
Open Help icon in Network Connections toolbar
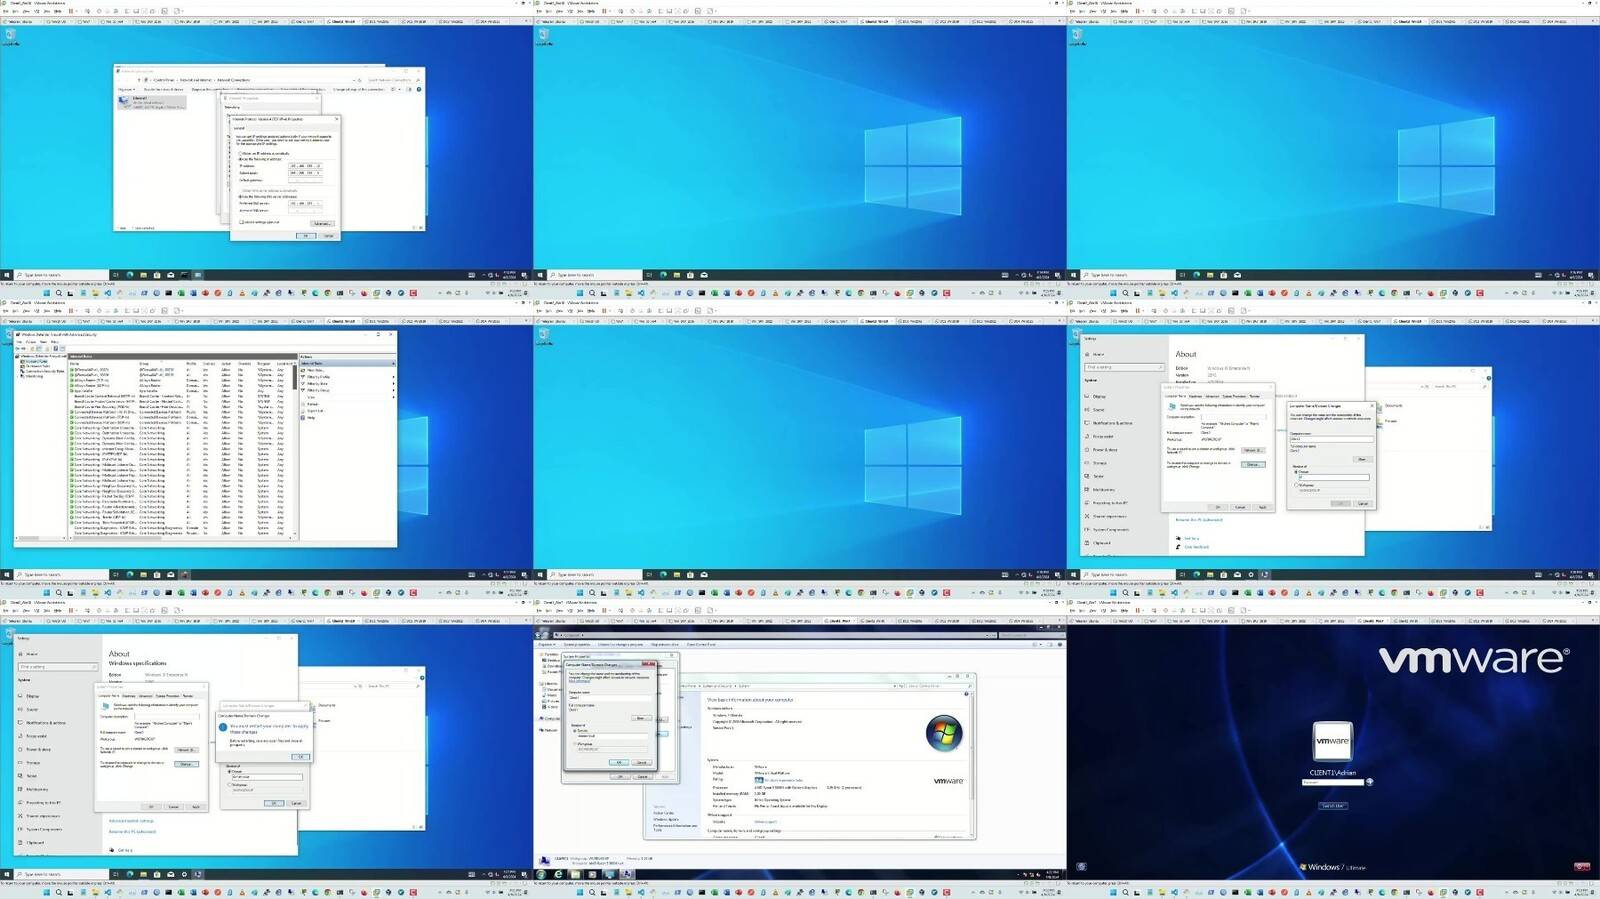[x=418, y=89]
